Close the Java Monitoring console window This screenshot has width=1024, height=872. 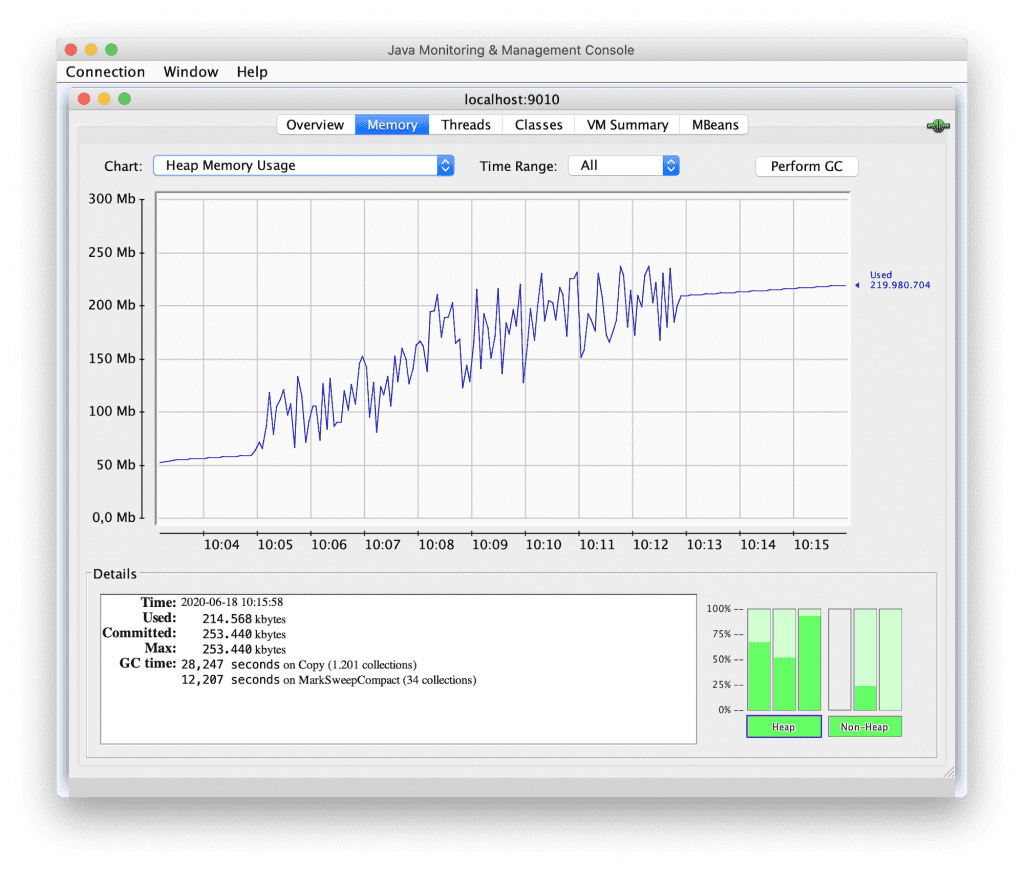71,50
